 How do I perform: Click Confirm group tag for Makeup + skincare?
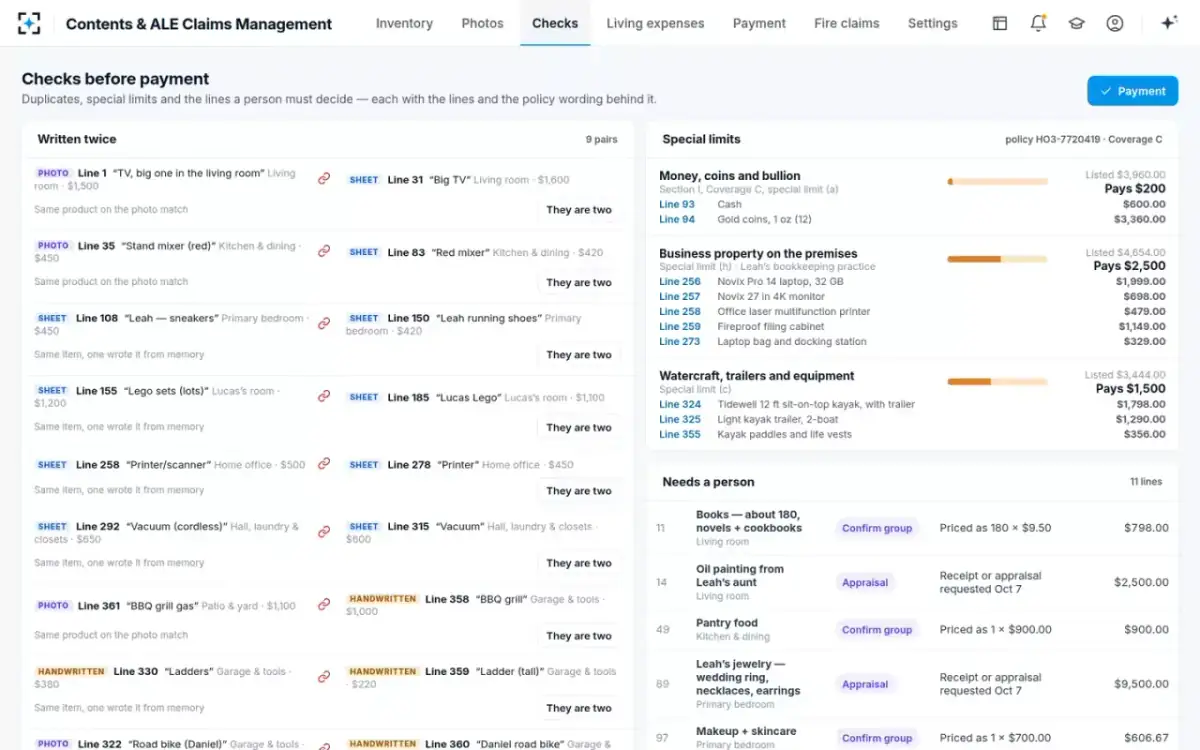point(877,738)
